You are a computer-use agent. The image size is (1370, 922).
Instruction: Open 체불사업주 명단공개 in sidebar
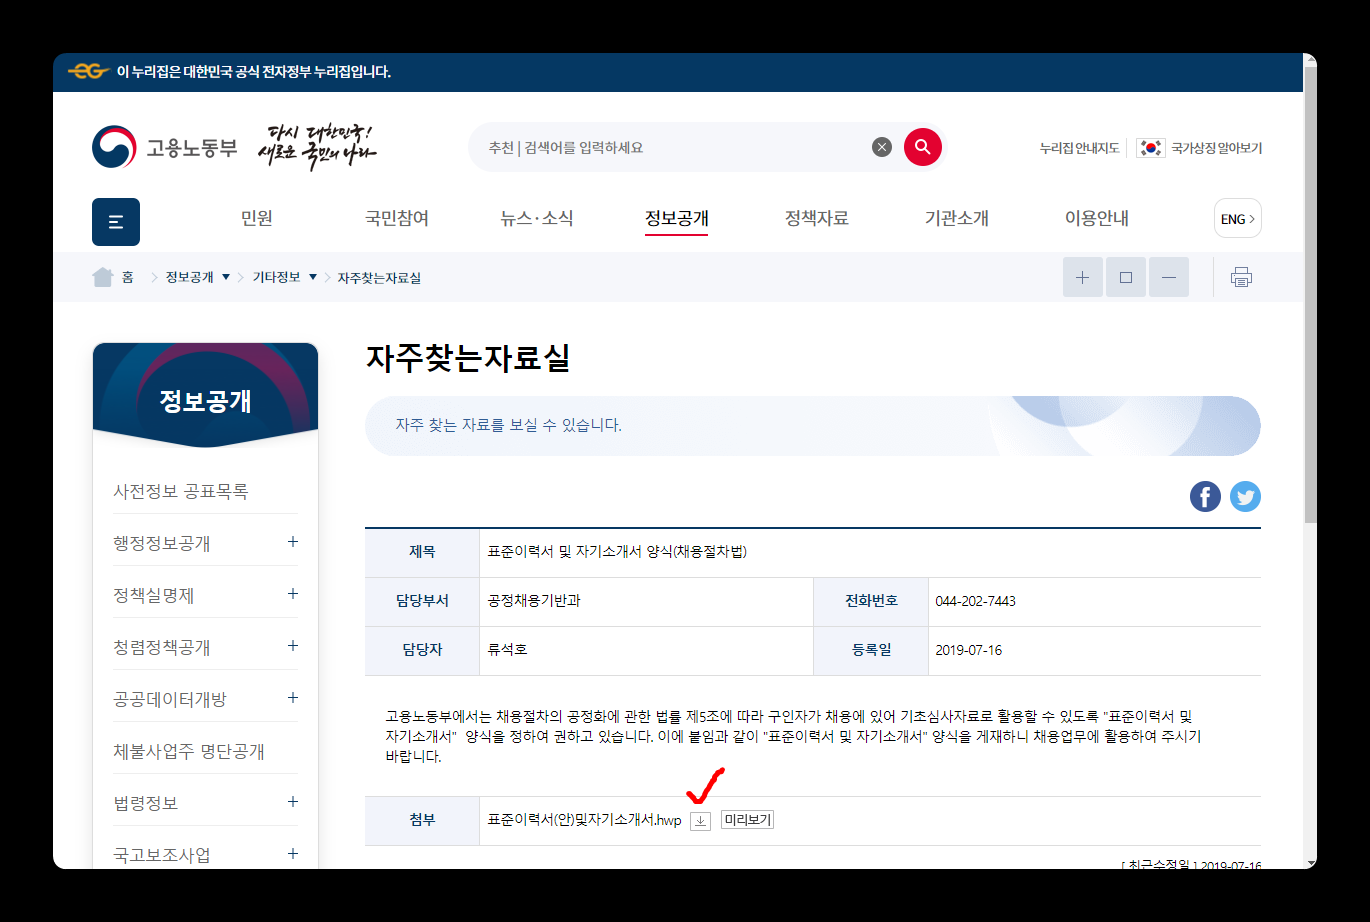(189, 751)
